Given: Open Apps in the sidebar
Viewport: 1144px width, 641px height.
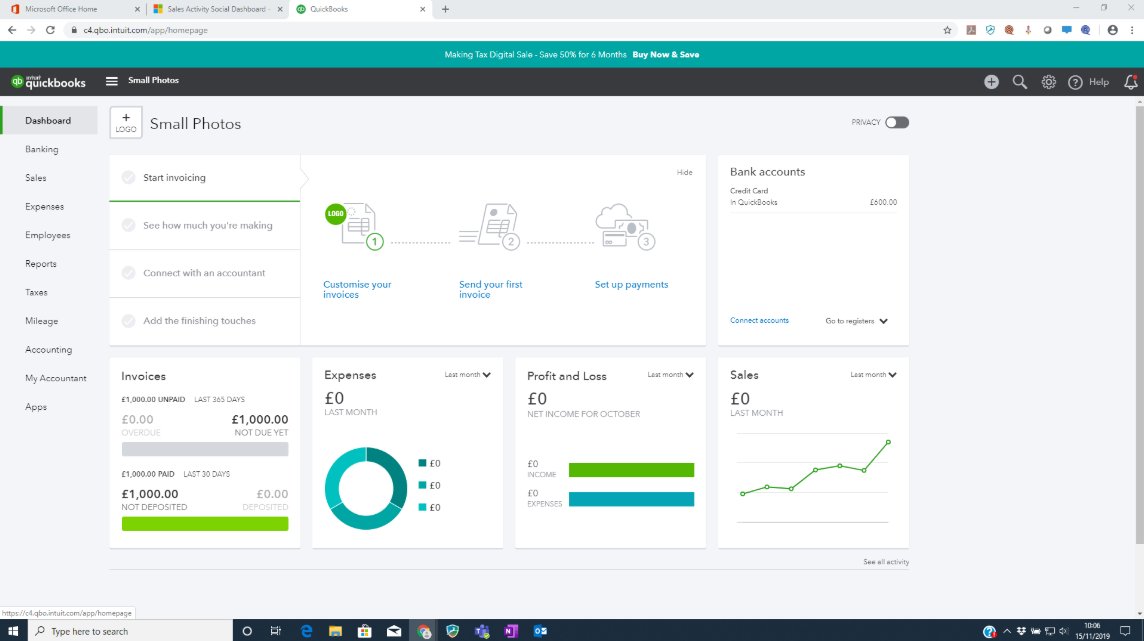Looking at the screenshot, I should [x=36, y=407].
